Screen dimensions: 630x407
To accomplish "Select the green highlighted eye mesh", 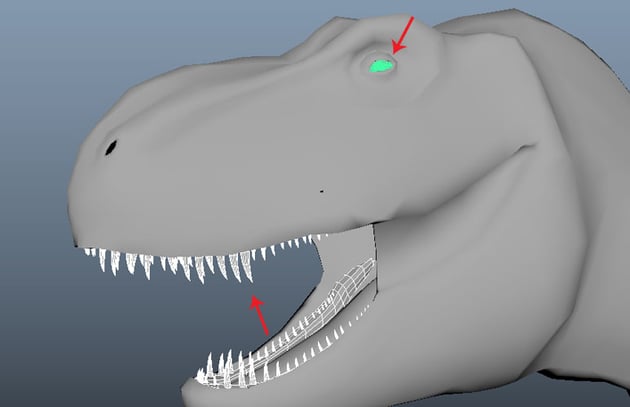I will 381,66.
